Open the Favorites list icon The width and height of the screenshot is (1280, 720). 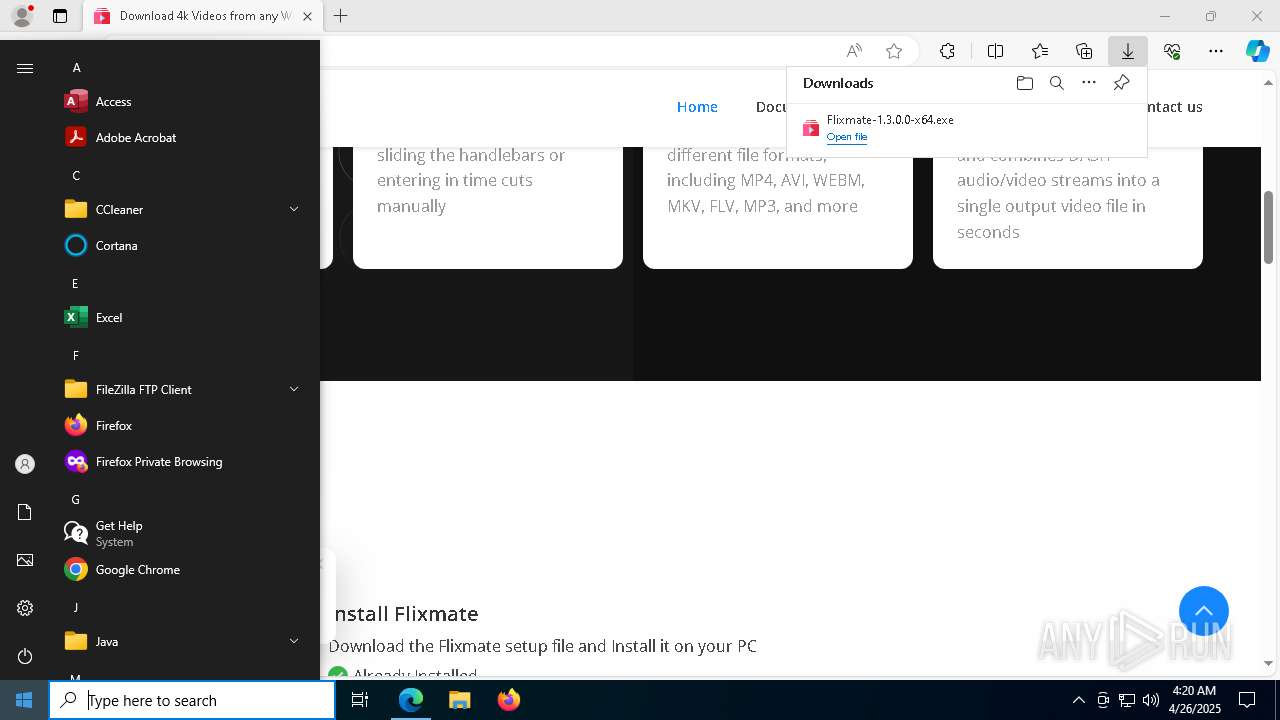click(1040, 51)
